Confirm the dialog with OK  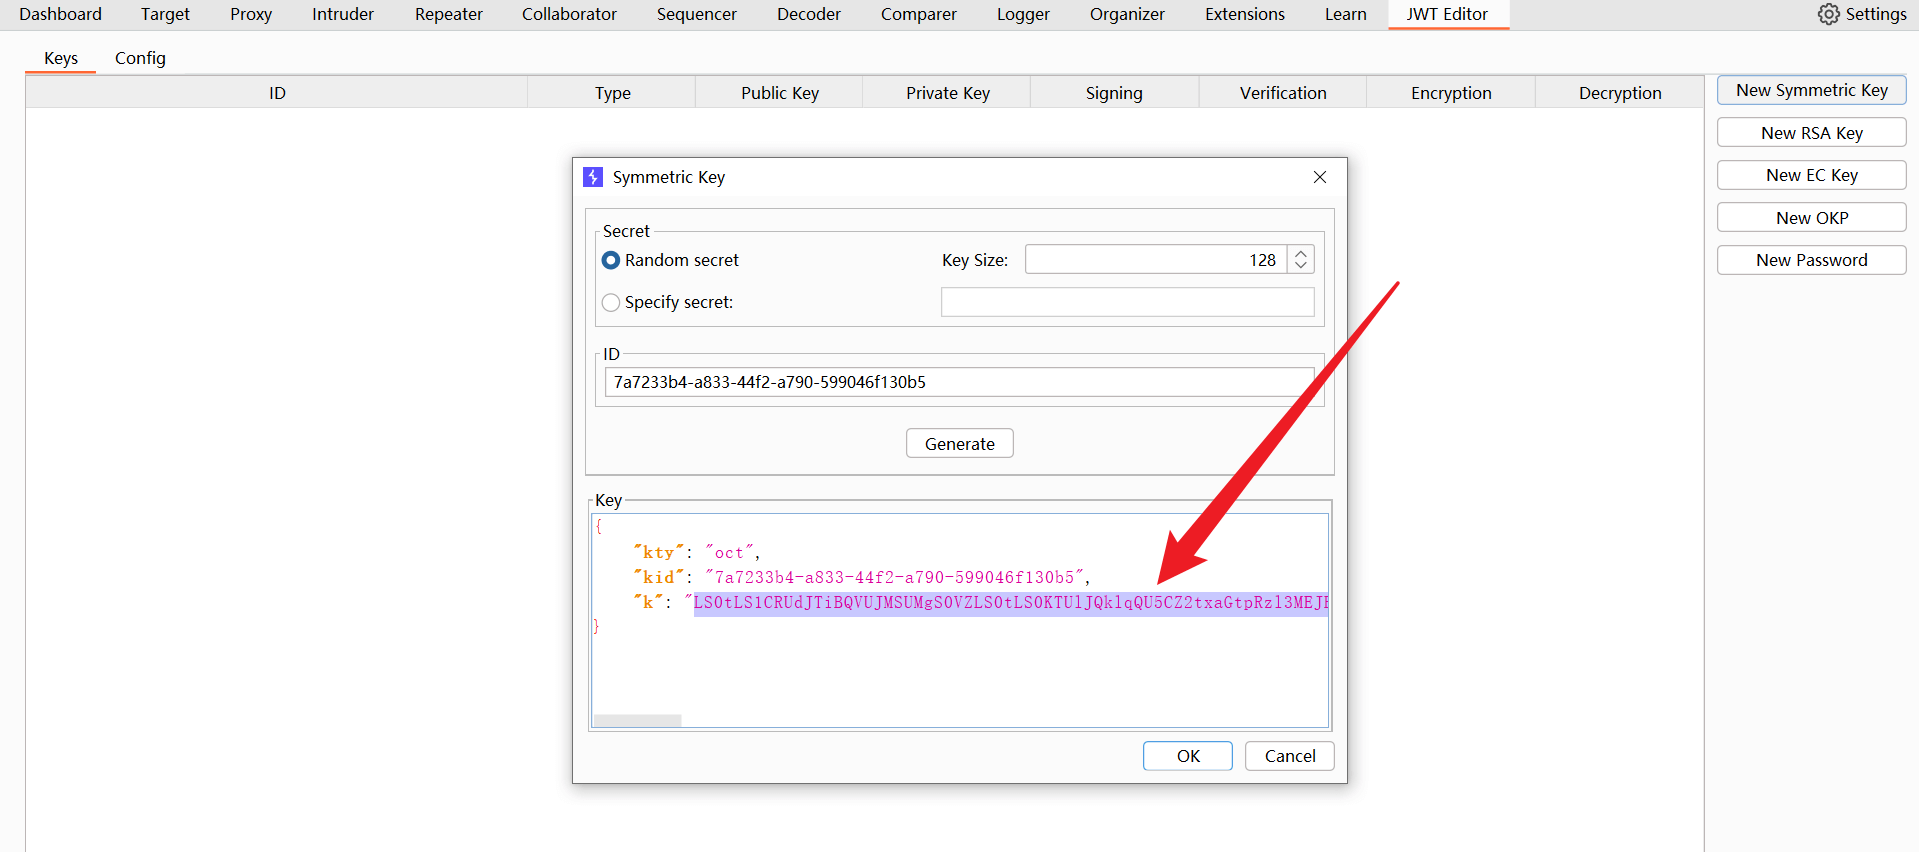(1187, 756)
